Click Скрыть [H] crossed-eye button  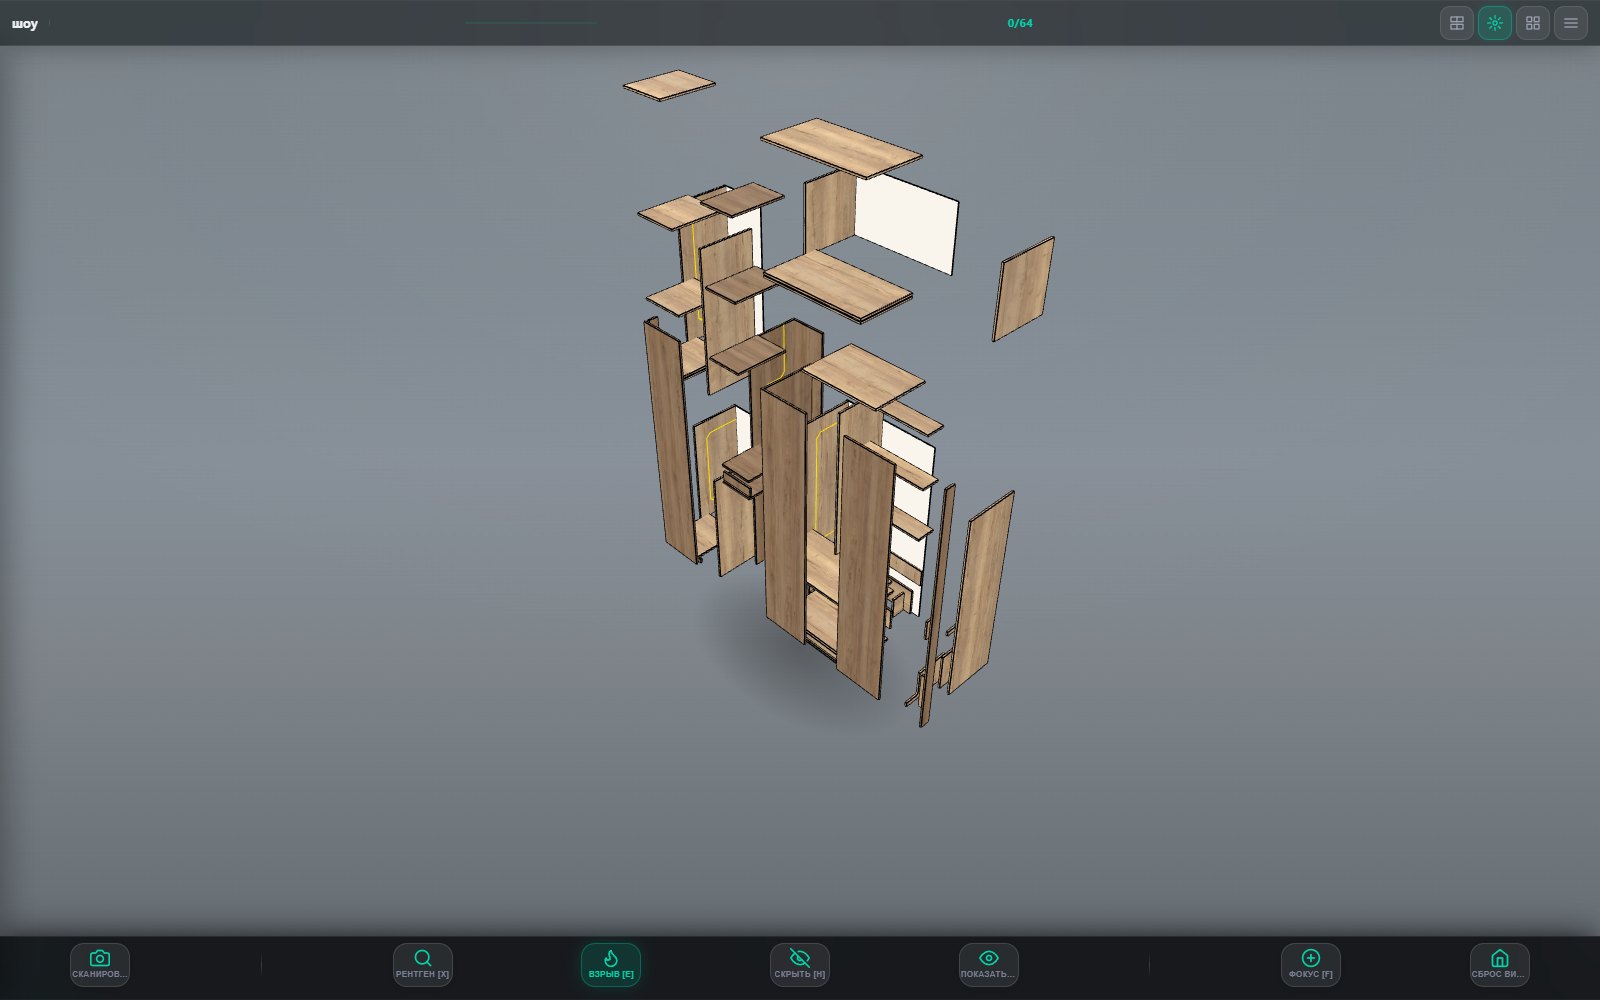[800, 965]
